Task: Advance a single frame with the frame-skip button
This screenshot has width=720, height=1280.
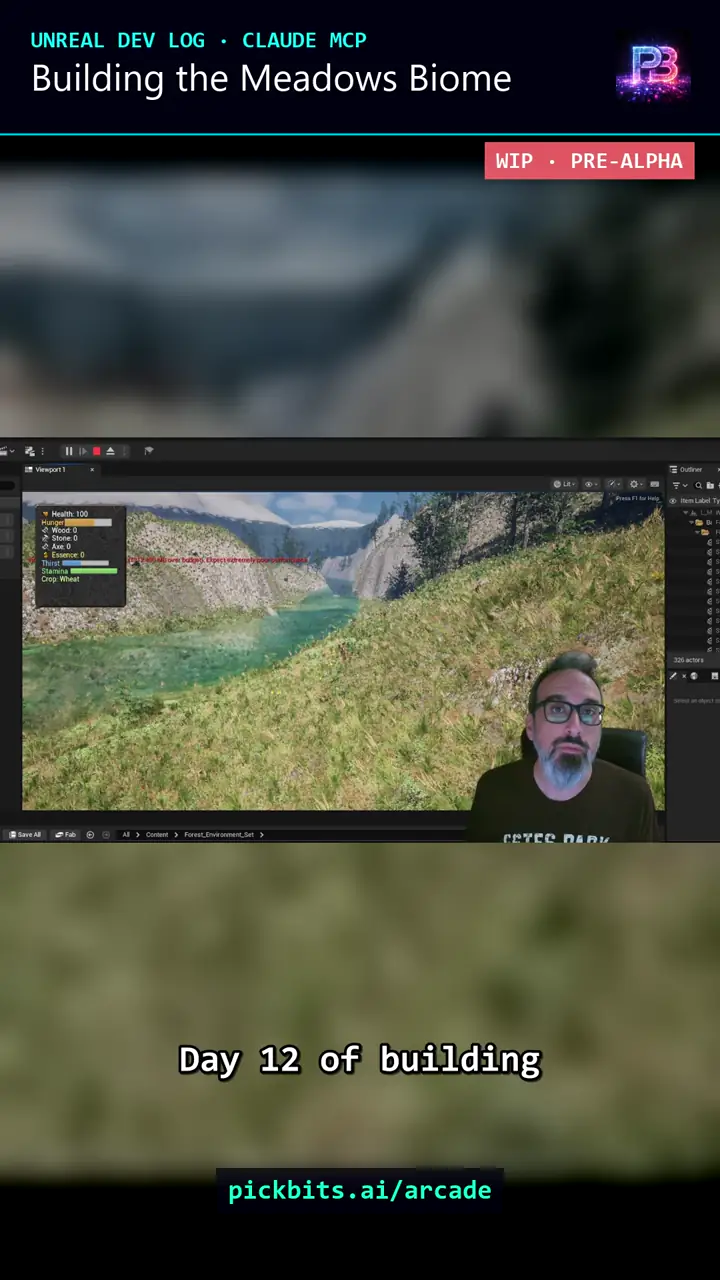Action: 83,451
